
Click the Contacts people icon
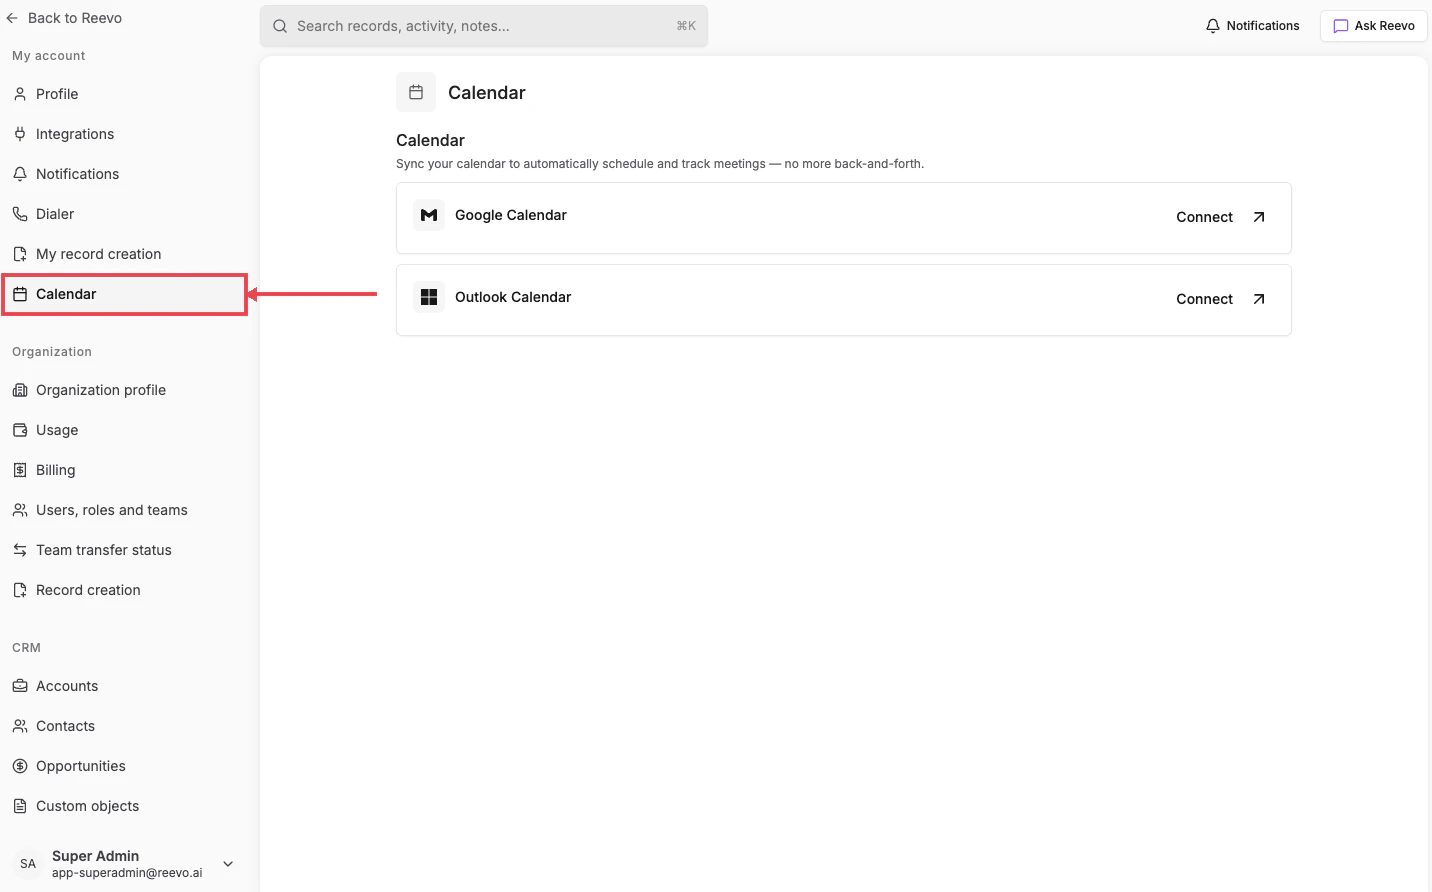pos(20,726)
